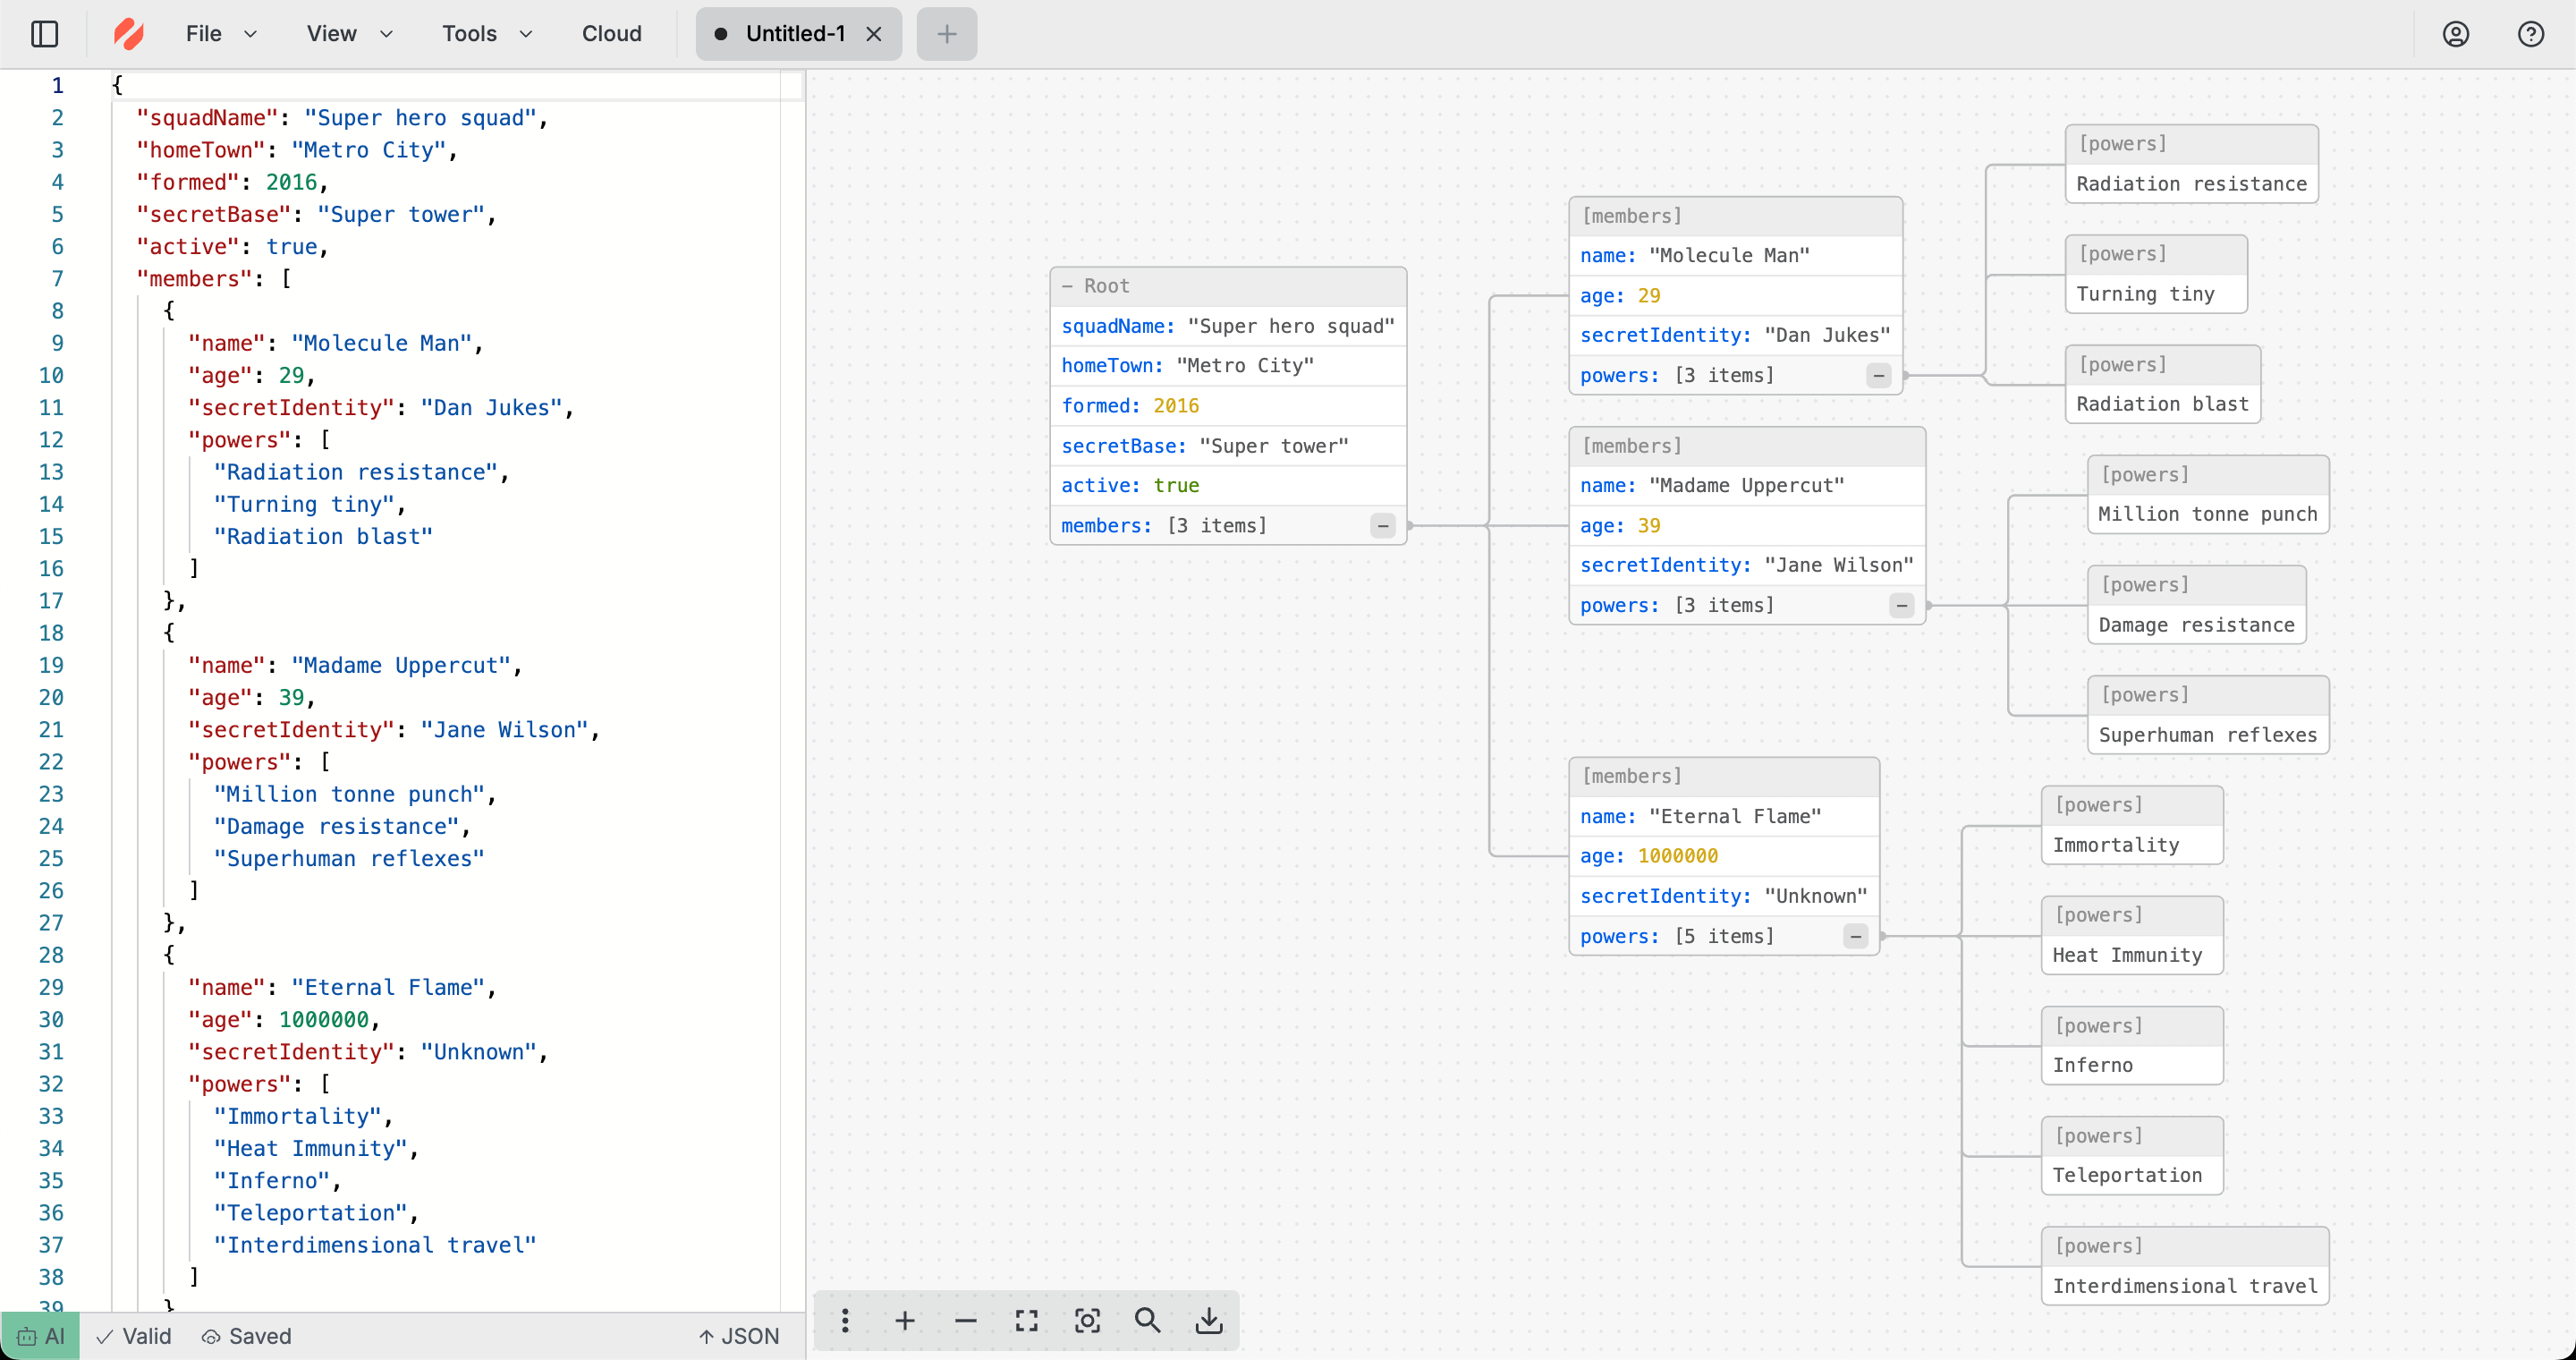
Task: Toggle the left sidebar panel
Action: 44,33
